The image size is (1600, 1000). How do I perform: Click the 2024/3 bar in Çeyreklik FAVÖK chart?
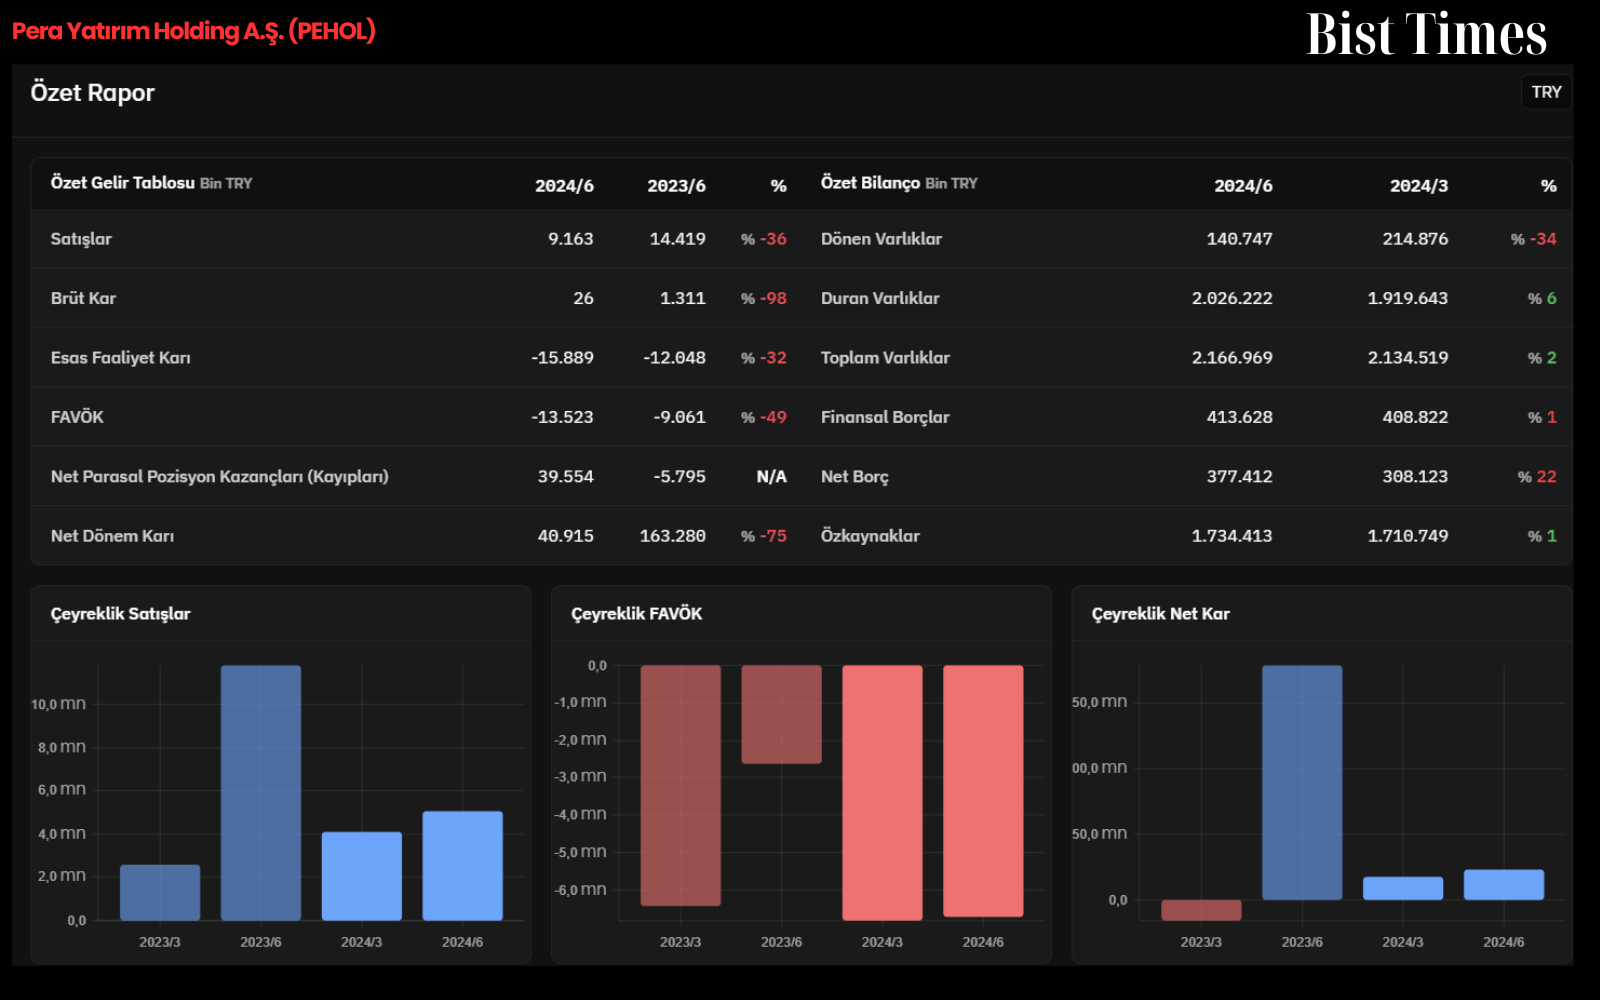click(882, 793)
